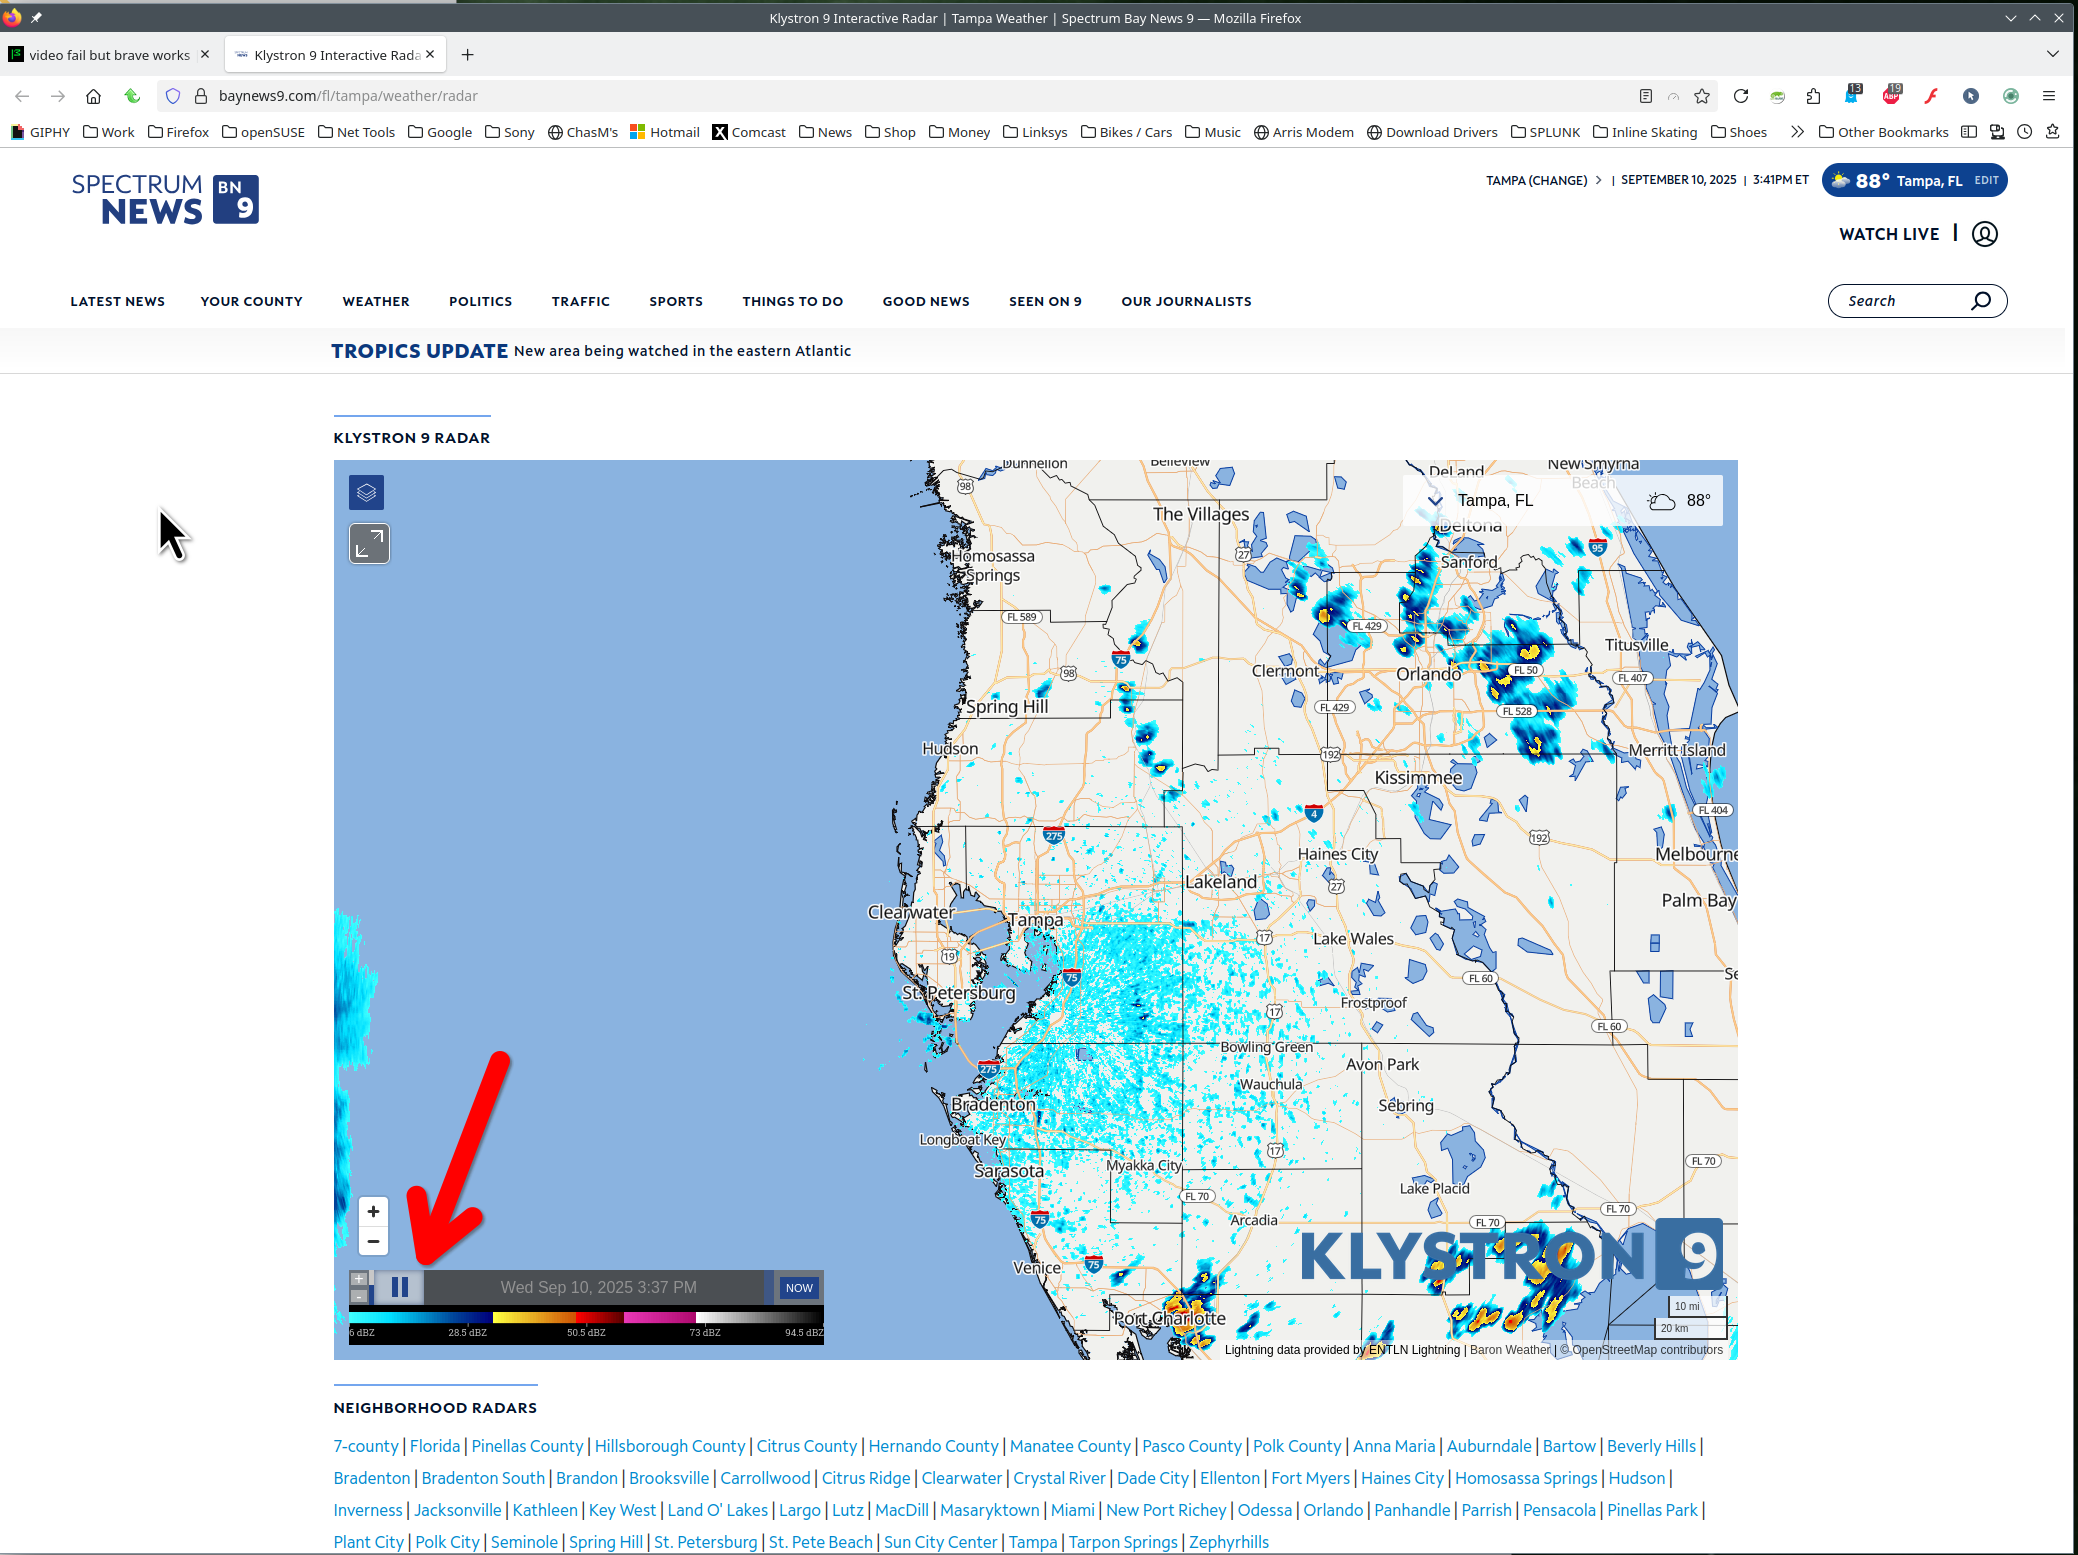Image resolution: width=2078 pixels, height=1555 pixels.
Task: Click the Firefox Home button
Action: pos(93,96)
